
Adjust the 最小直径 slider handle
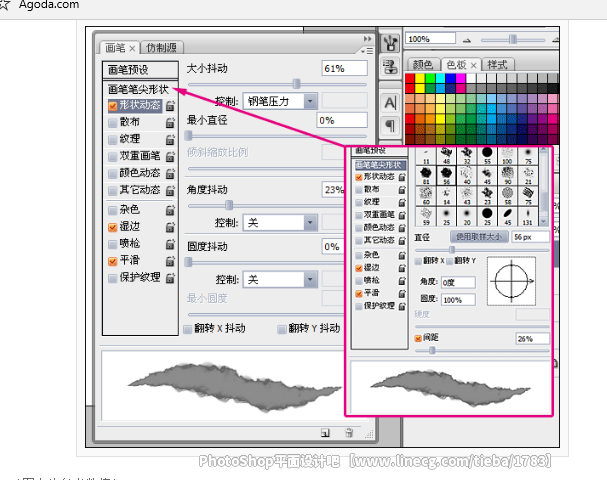[x=189, y=135]
